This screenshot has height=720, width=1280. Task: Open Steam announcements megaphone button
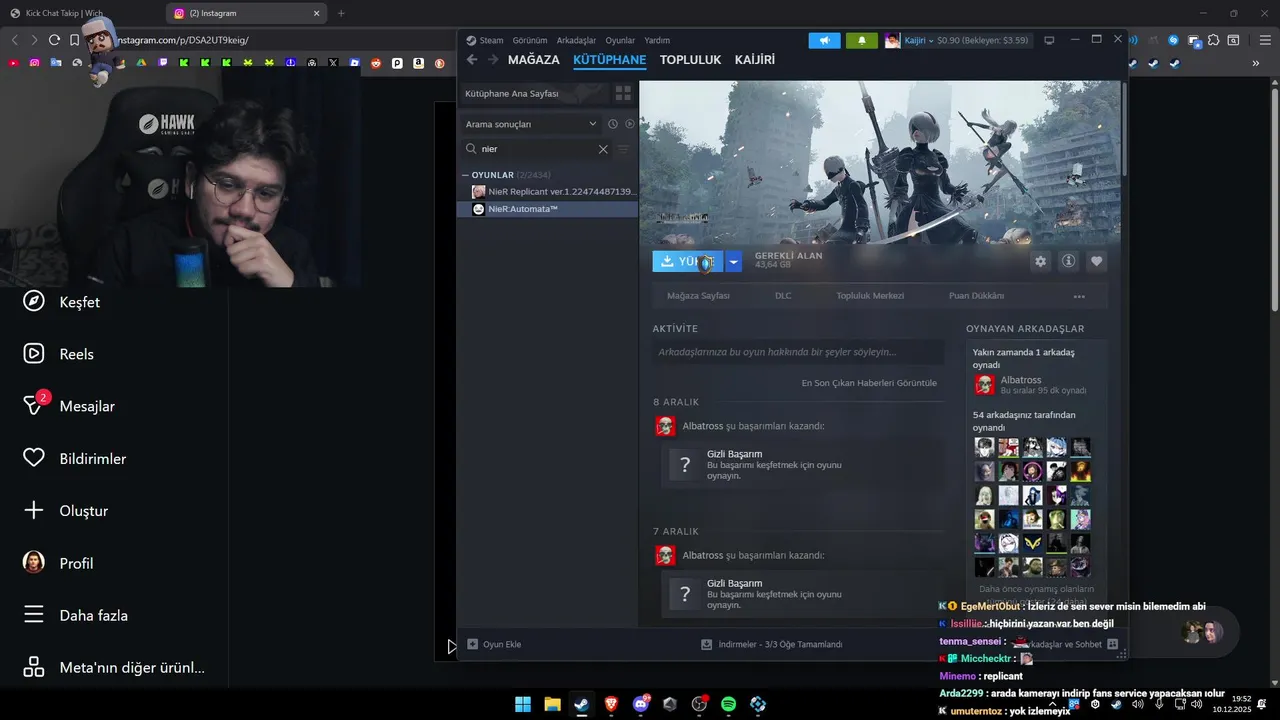point(824,40)
